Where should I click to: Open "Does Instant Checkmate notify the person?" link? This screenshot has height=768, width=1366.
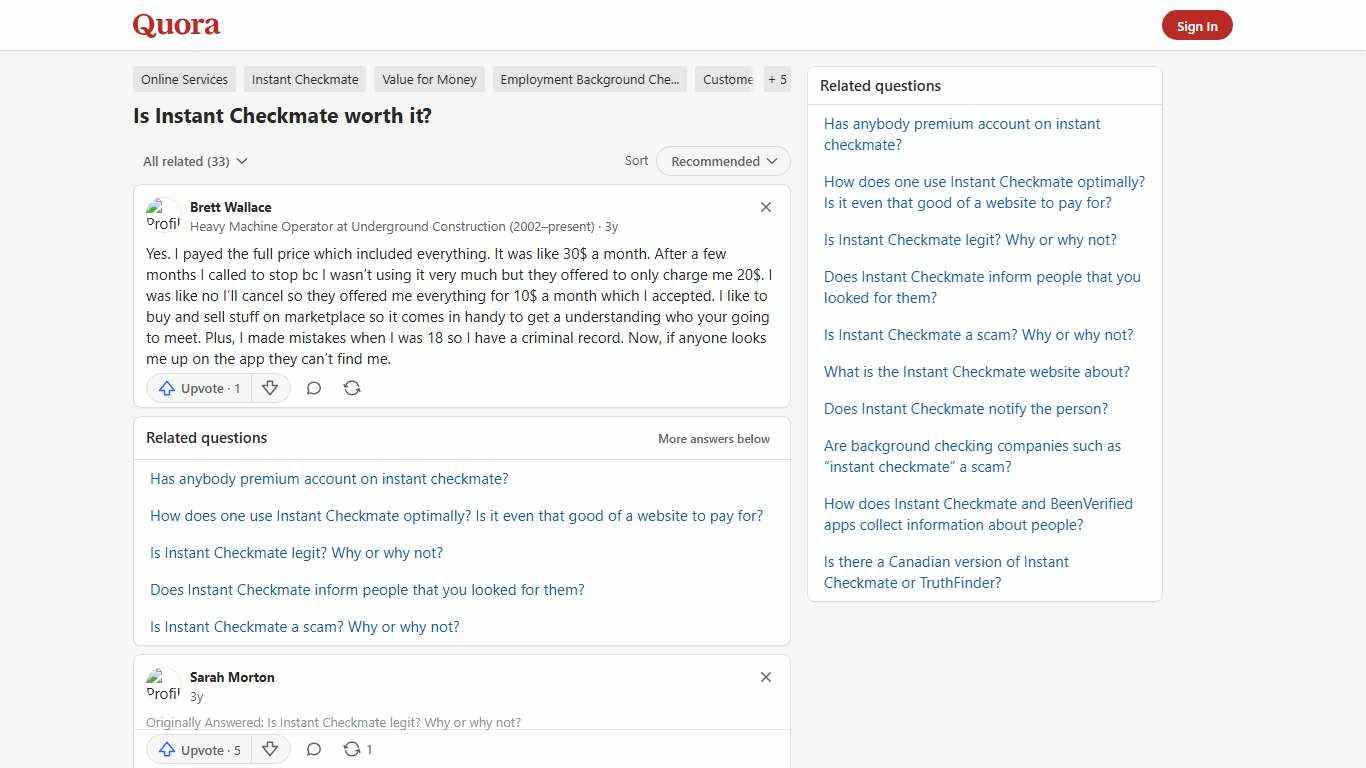click(x=966, y=409)
